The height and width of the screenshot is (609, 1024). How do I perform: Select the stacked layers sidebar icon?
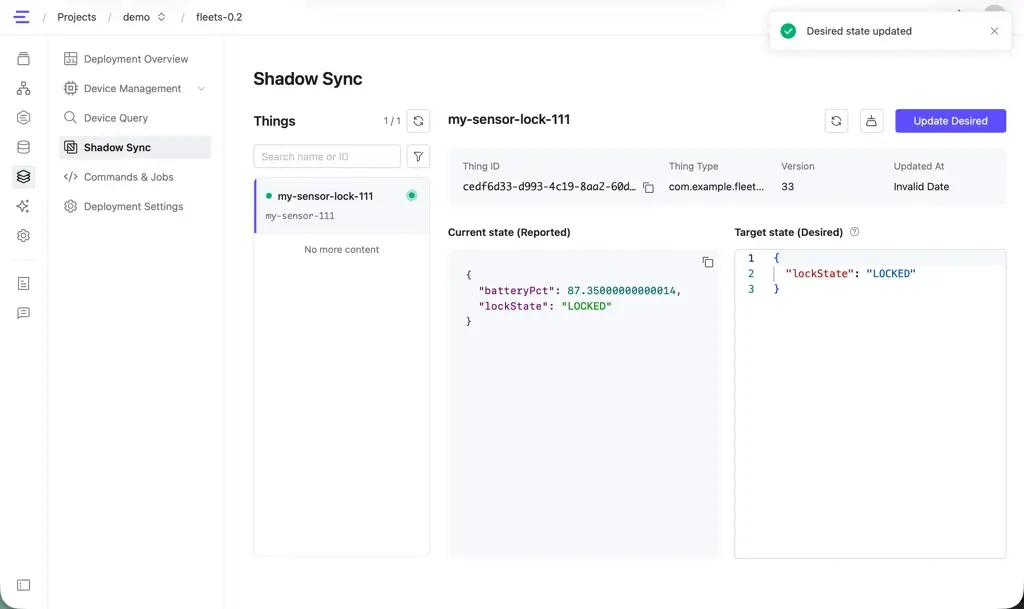click(x=24, y=177)
